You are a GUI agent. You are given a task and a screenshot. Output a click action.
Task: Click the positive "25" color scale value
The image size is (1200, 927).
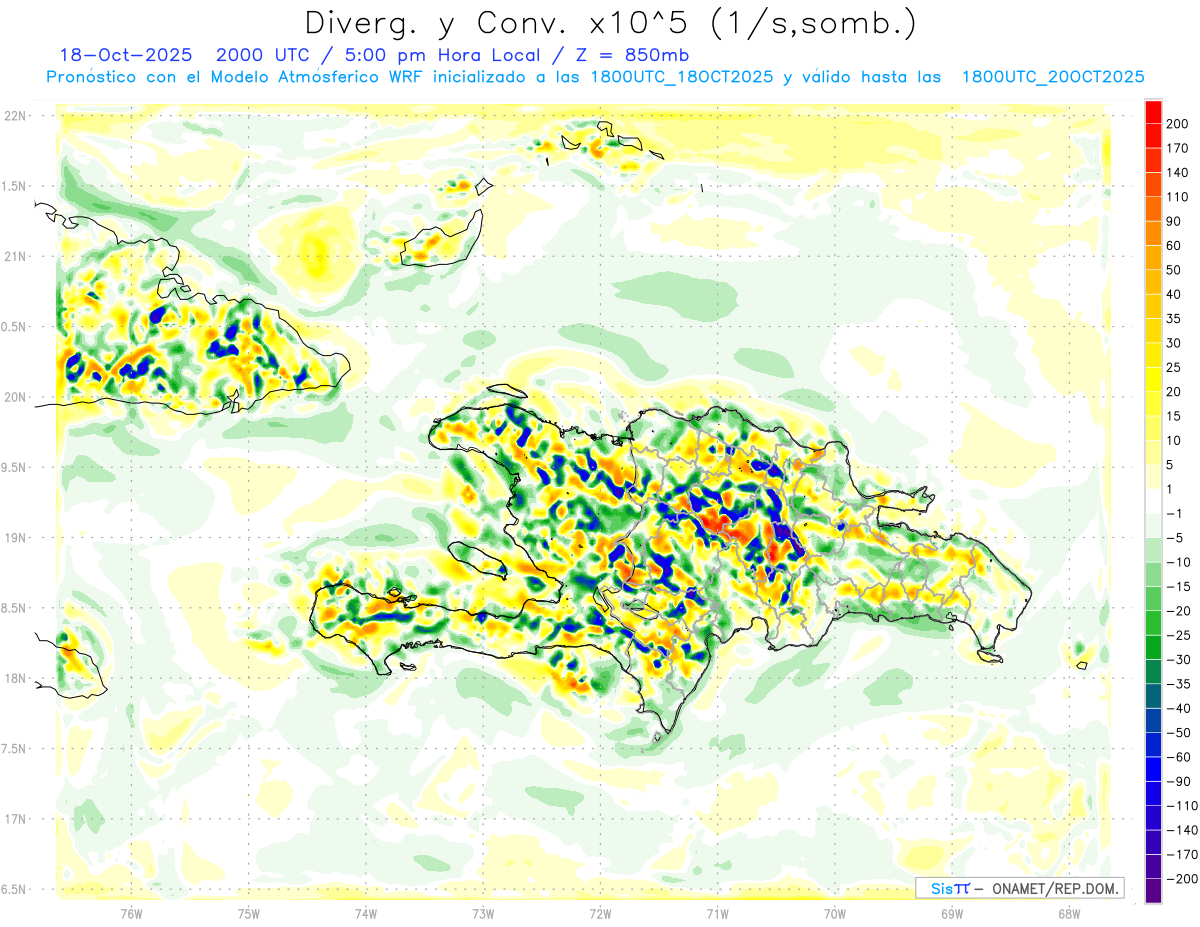point(1174,368)
